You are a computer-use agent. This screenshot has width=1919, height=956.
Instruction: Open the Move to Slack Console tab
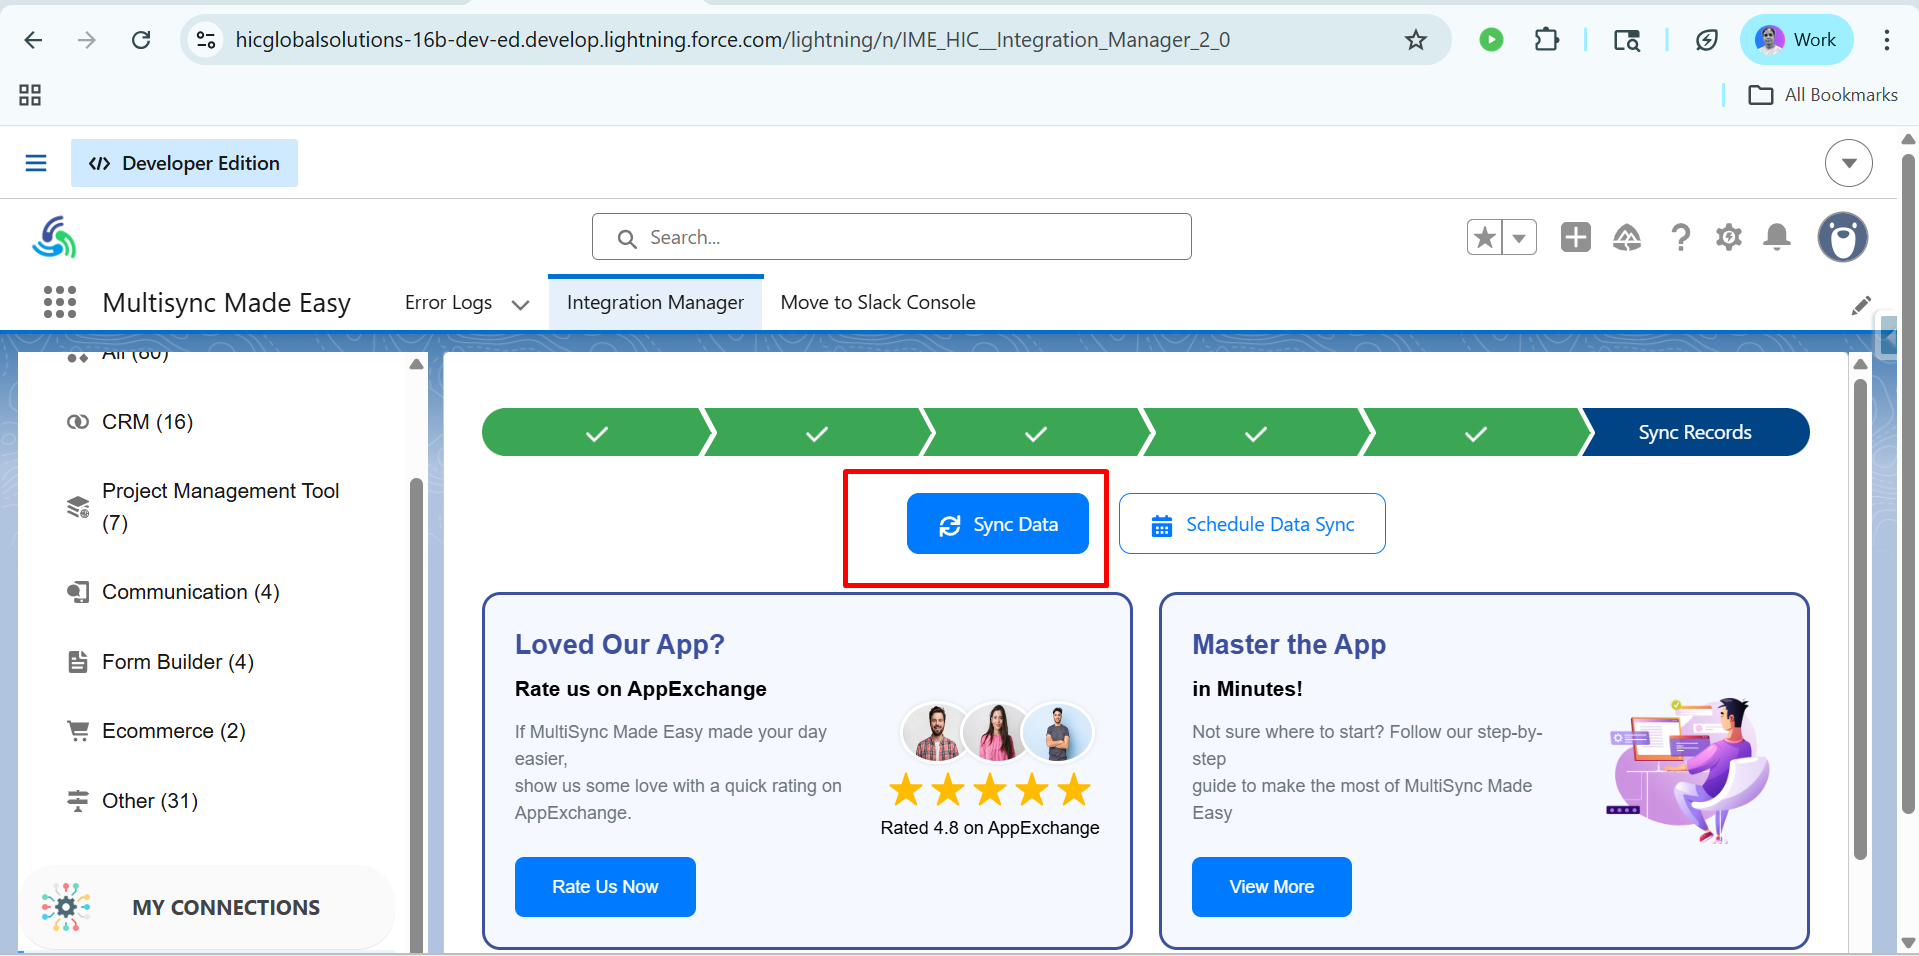pos(878,302)
